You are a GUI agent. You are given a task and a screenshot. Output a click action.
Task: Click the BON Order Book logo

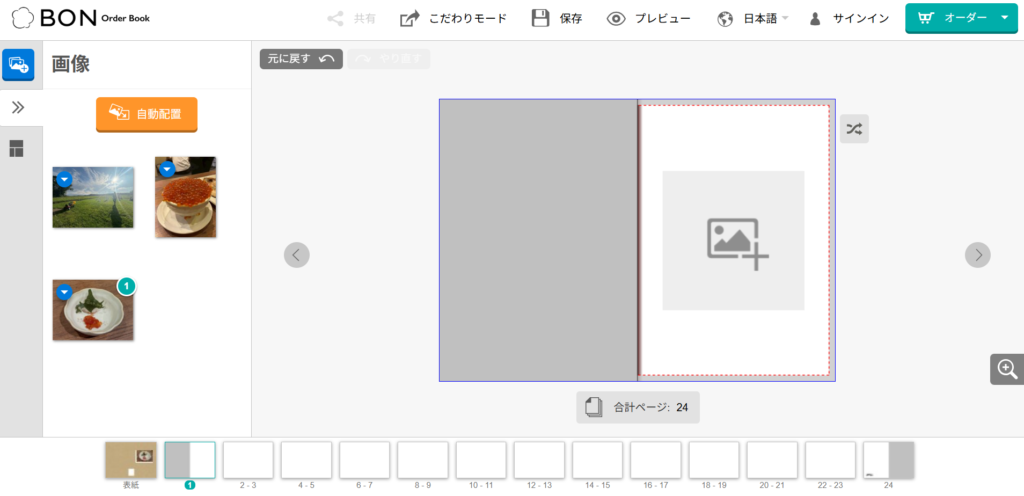click(x=81, y=18)
